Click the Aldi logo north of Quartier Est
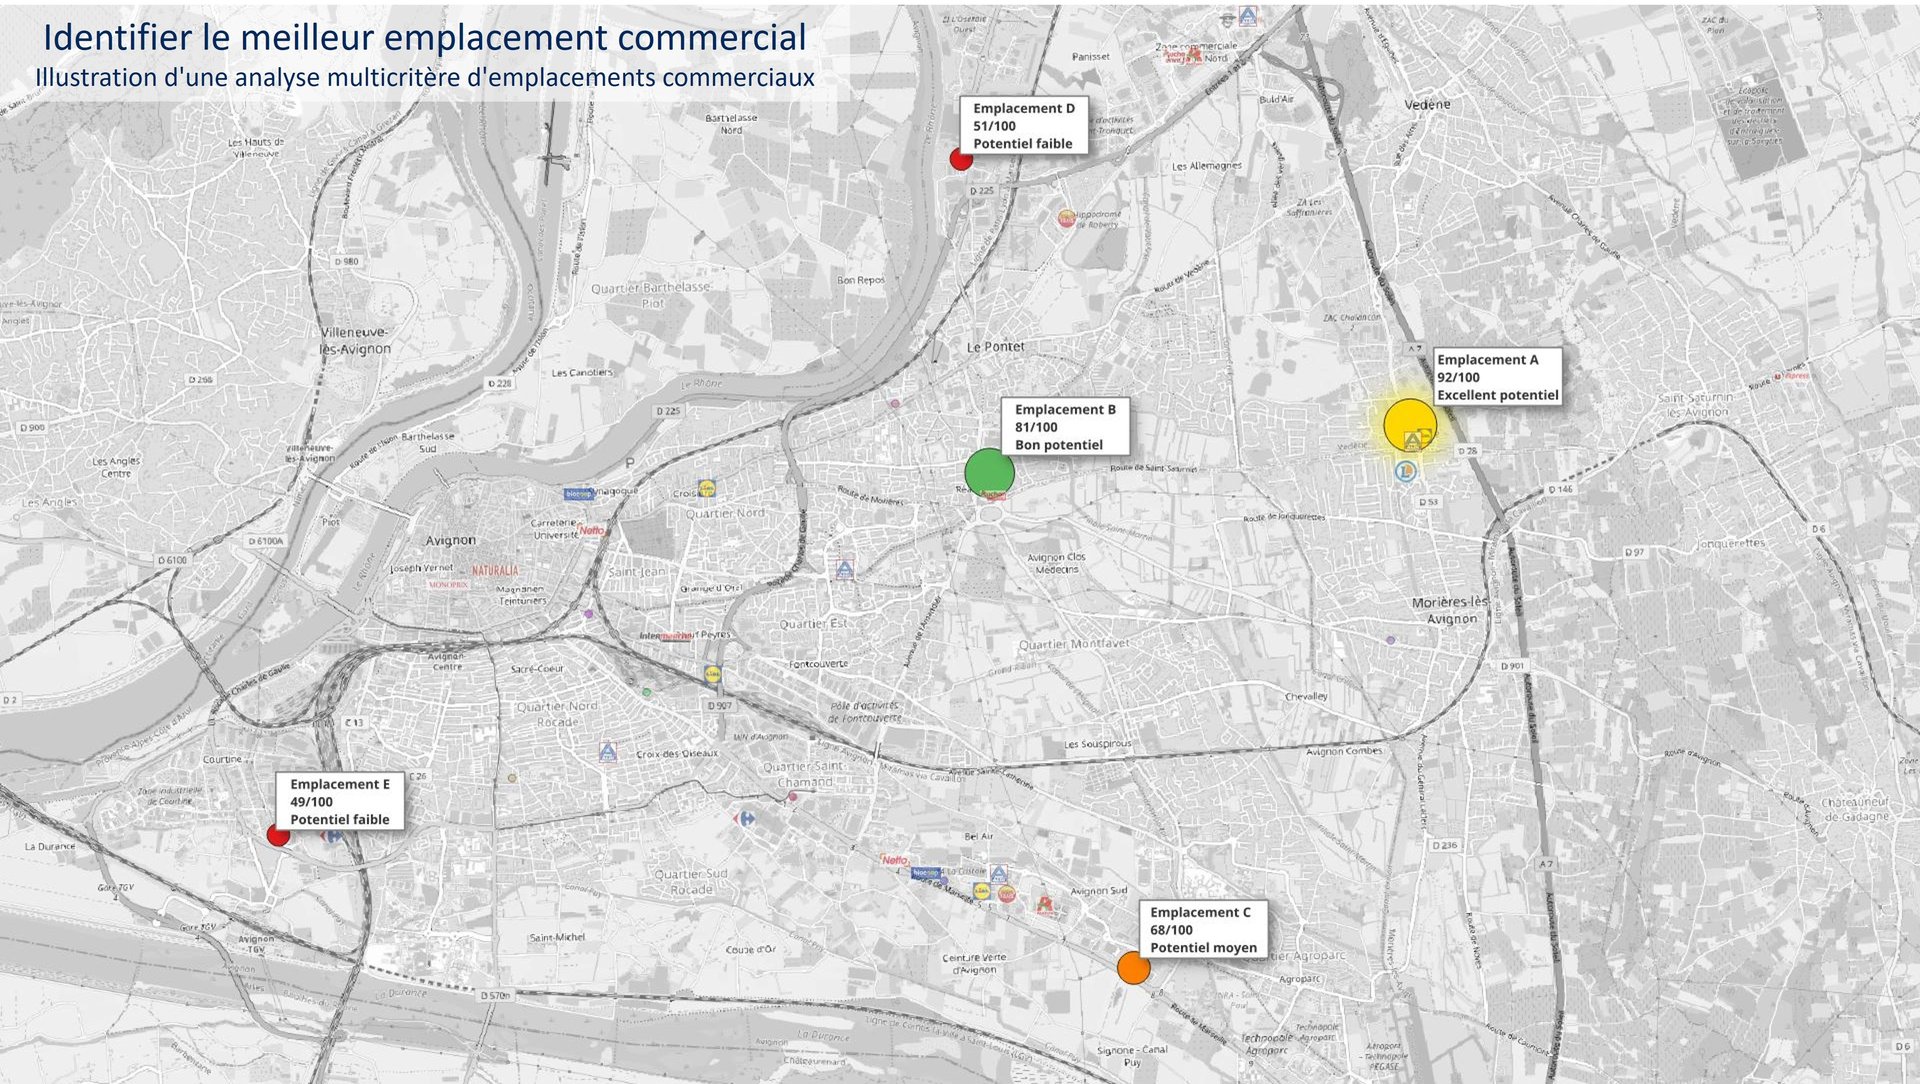The height and width of the screenshot is (1084, 1920). tap(845, 570)
